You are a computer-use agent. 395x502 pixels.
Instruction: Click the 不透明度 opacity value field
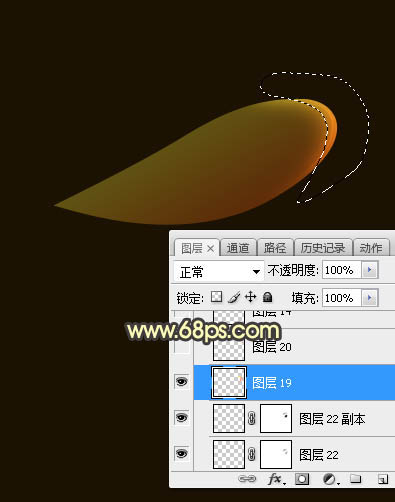[x=342, y=270]
